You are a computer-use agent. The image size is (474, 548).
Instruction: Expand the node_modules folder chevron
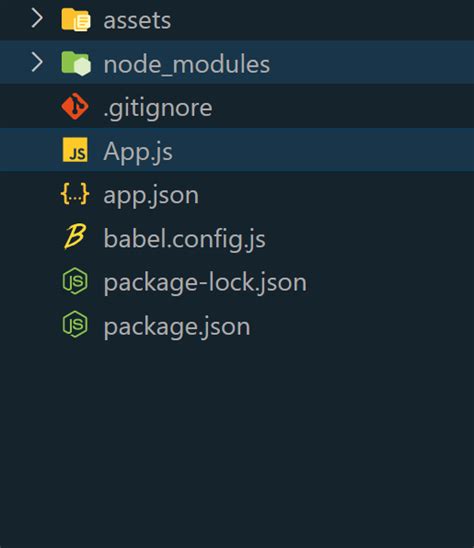(37, 62)
